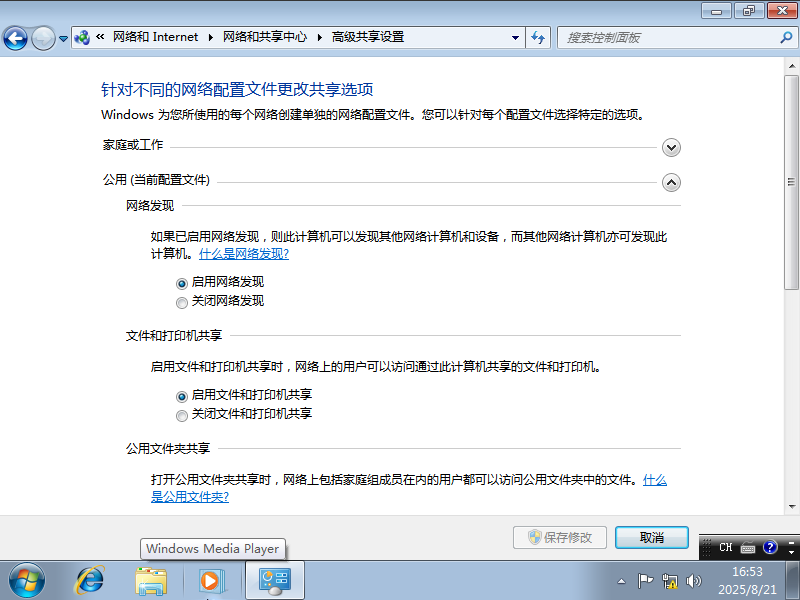Minimize the Control Panel window

pyautogui.click(x=717, y=11)
